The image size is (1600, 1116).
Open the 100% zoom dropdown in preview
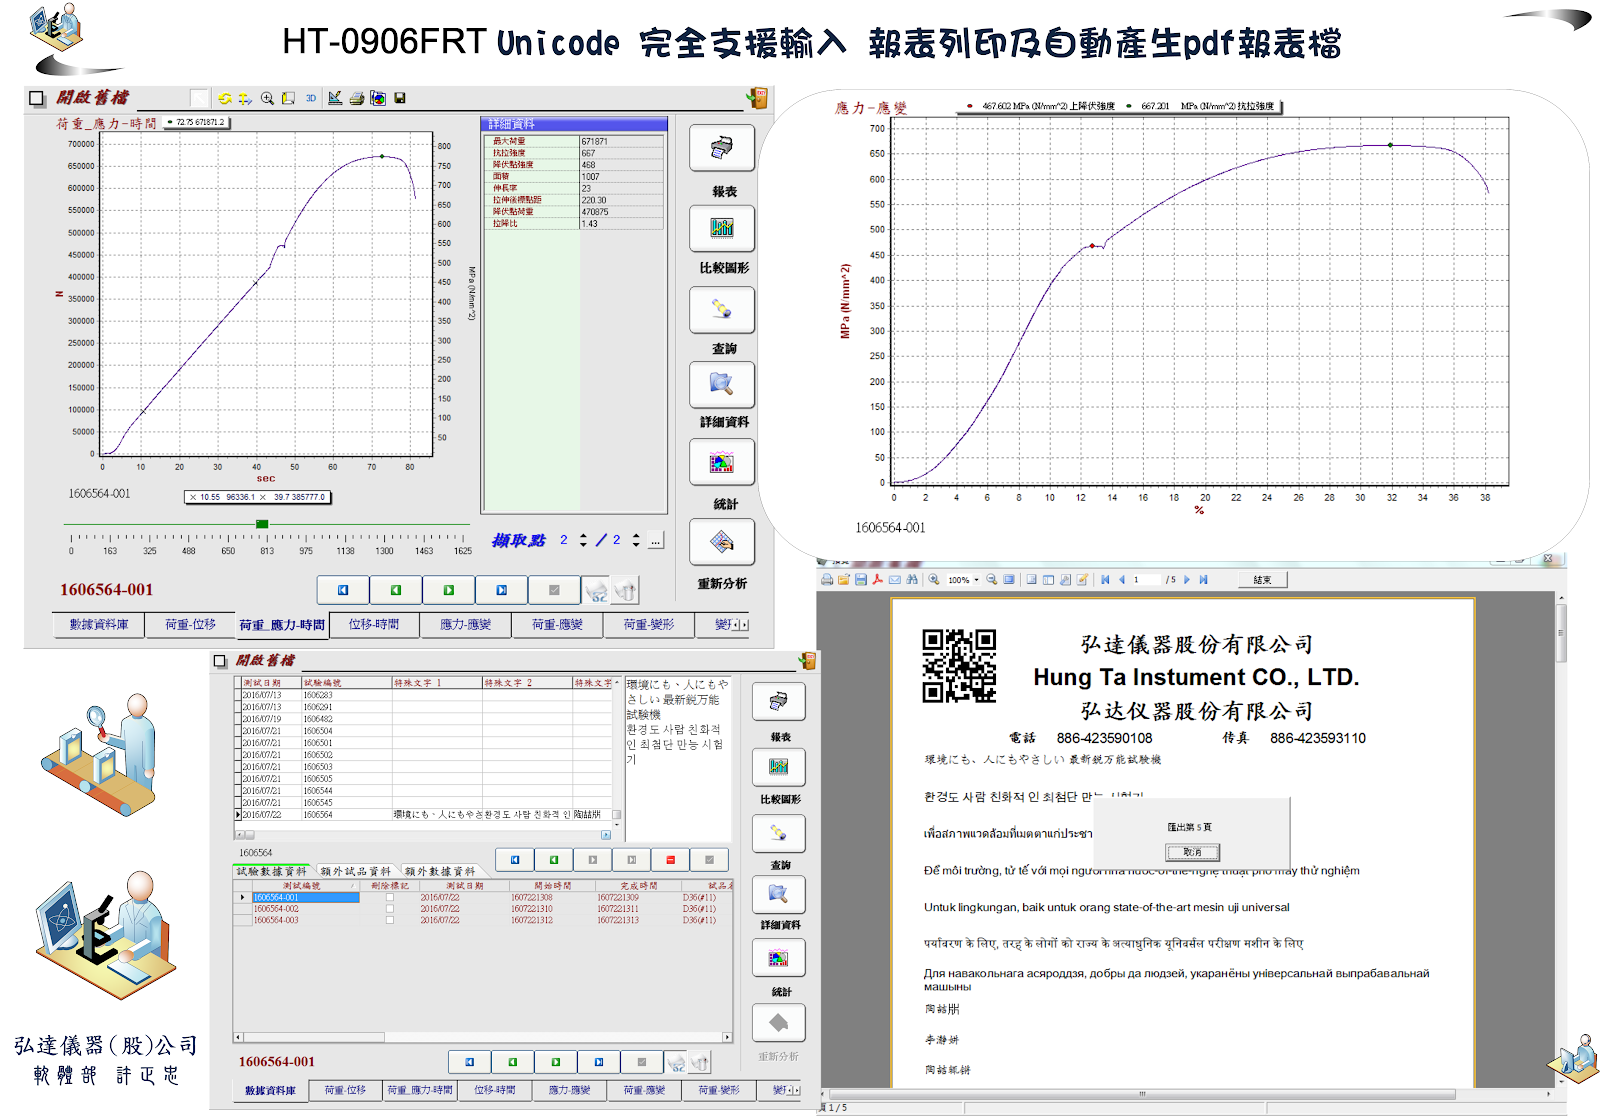pos(976,580)
